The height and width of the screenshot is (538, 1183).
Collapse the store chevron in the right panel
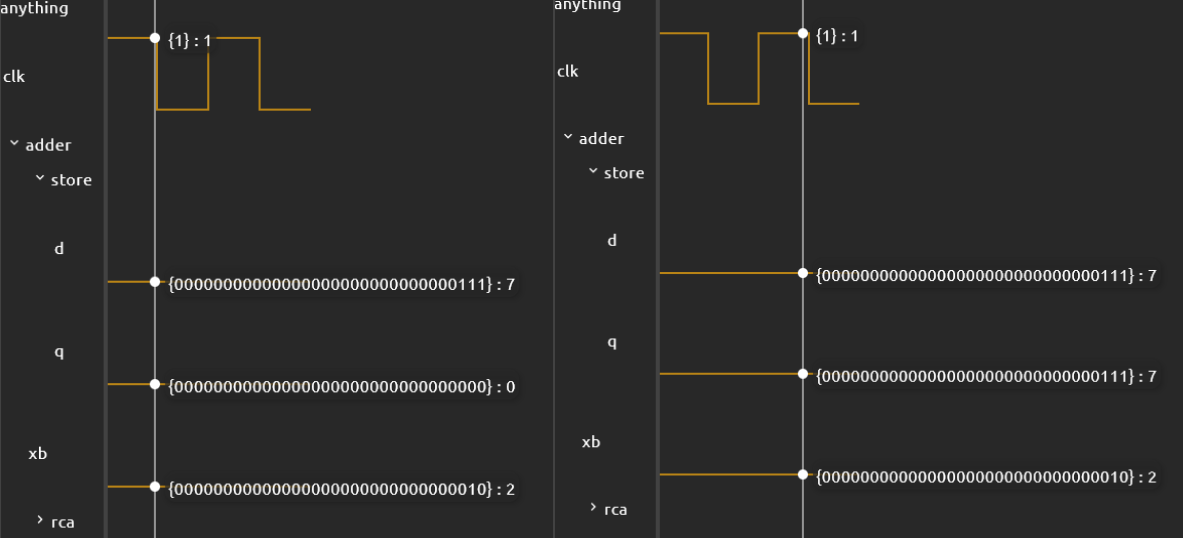pos(593,171)
